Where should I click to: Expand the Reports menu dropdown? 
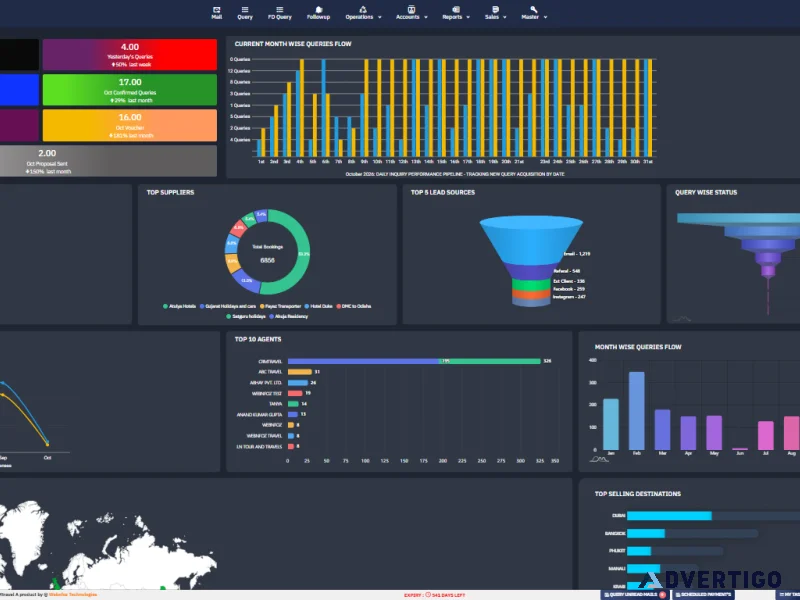click(456, 13)
